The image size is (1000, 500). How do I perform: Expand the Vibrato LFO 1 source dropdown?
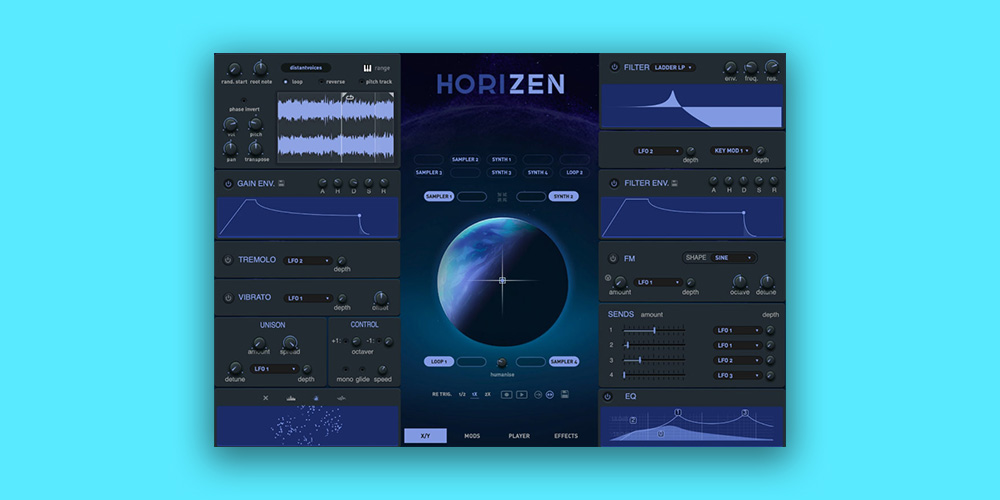click(307, 298)
